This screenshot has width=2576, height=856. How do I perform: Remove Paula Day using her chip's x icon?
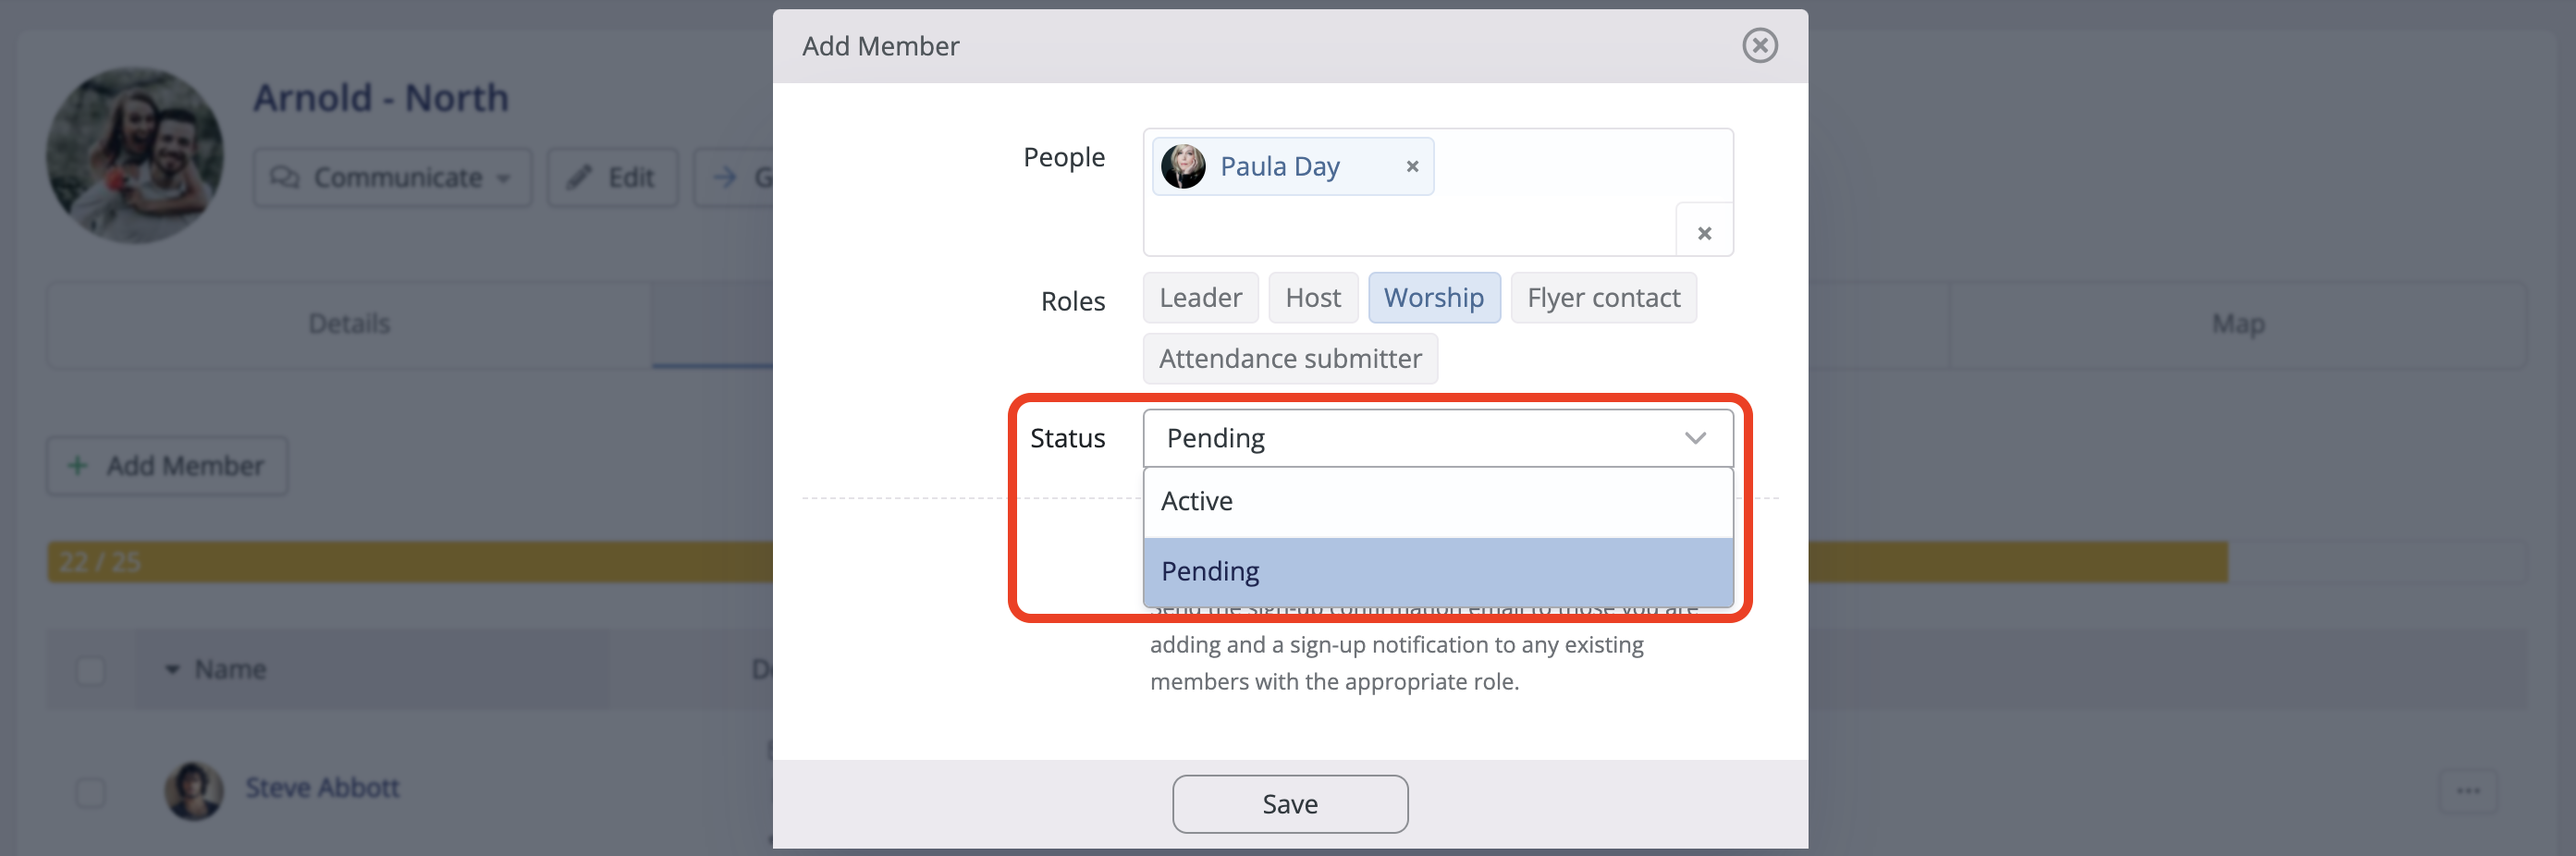point(1411,166)
